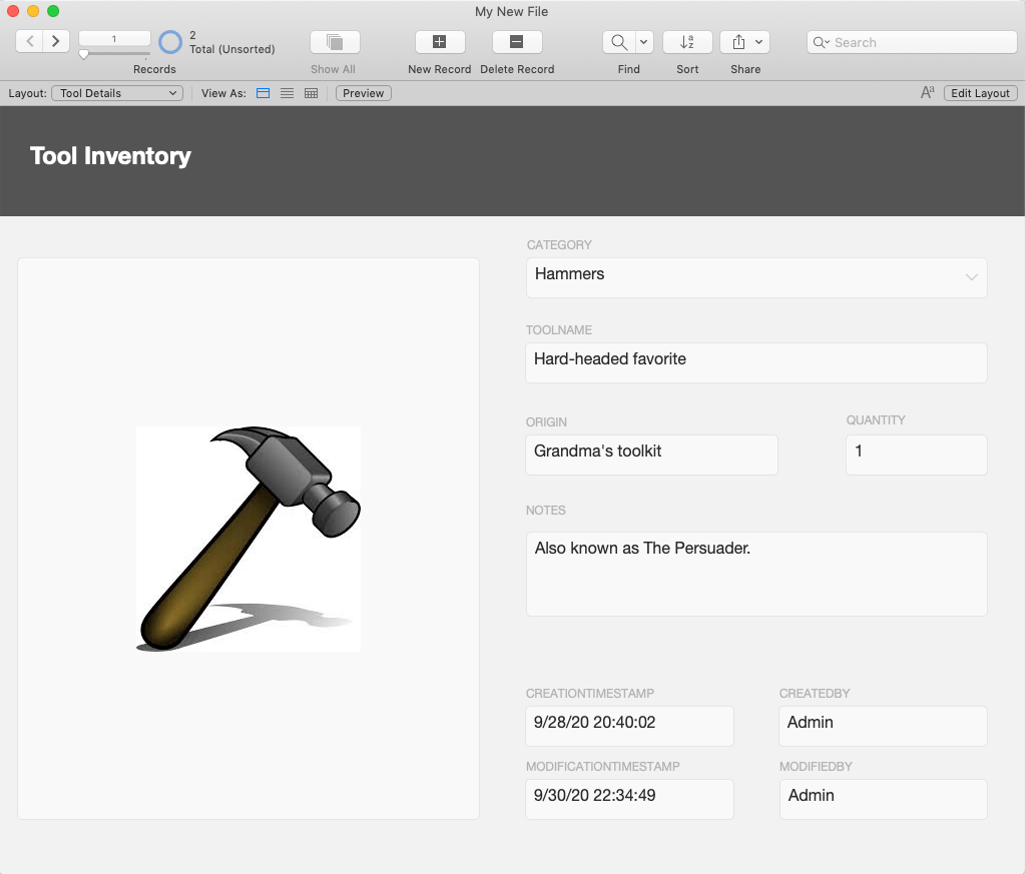Click the hammer image in container

point(248,539)
